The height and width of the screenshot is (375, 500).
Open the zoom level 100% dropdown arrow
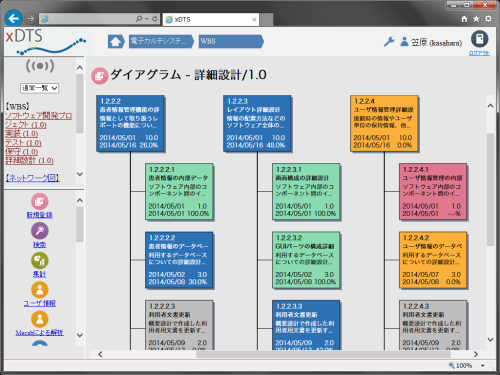pyautogui.click(x=482, y=366)
